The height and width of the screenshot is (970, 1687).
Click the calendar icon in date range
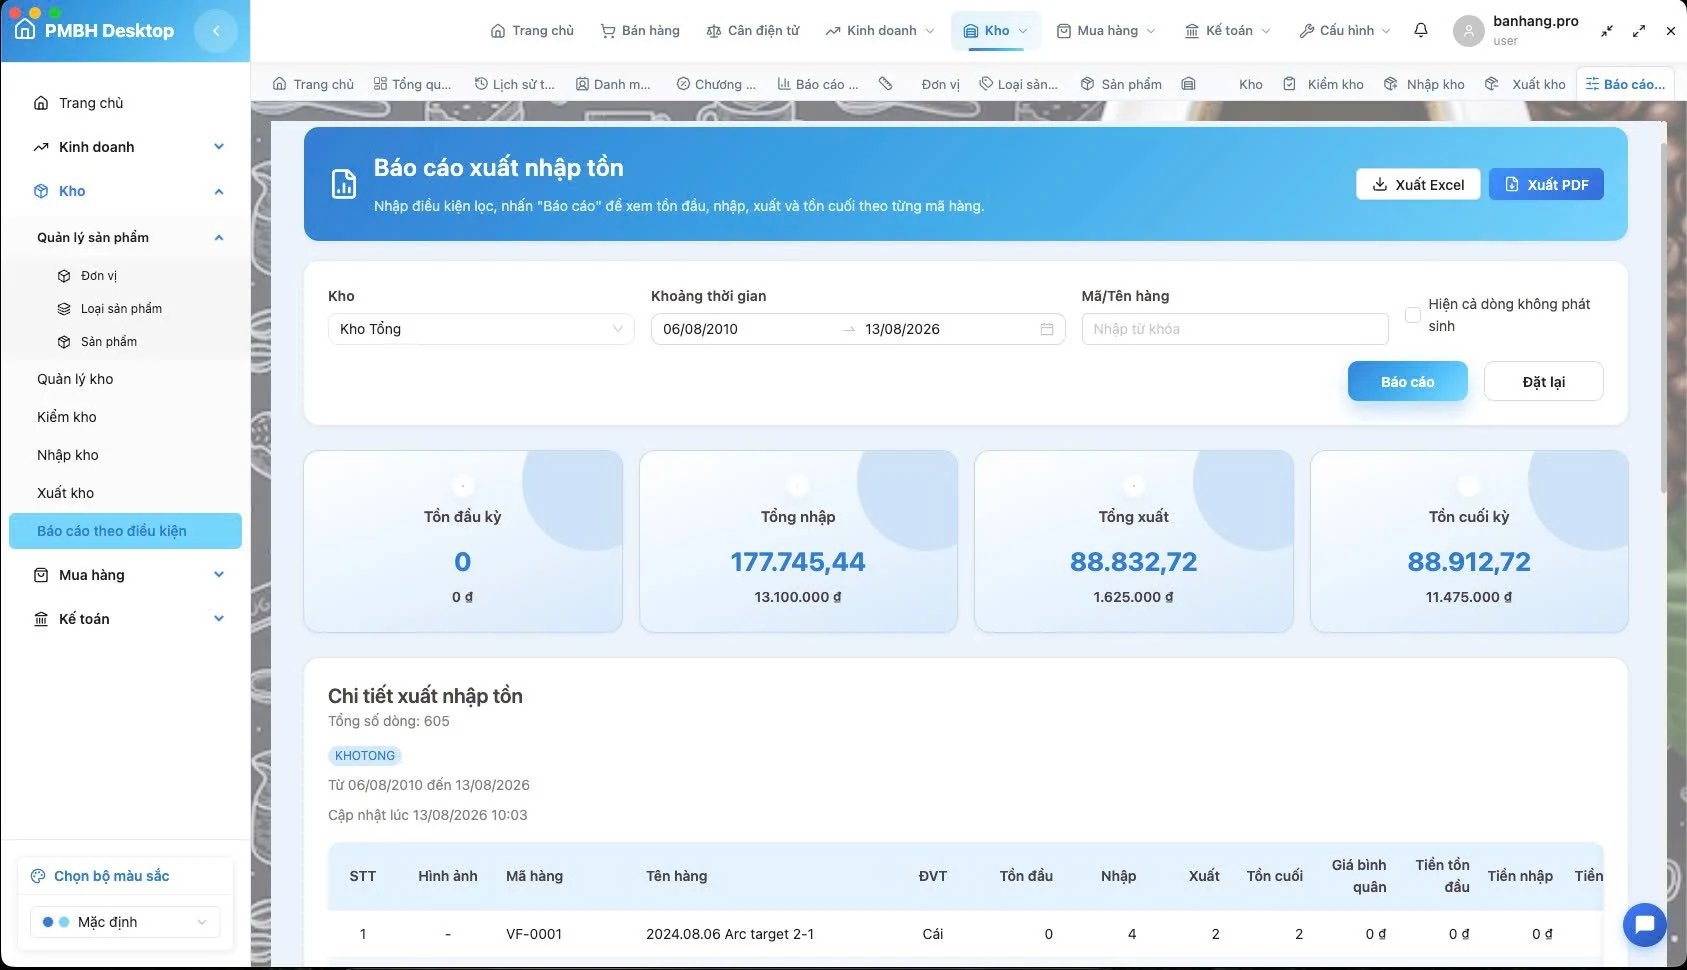[1047, 329]
